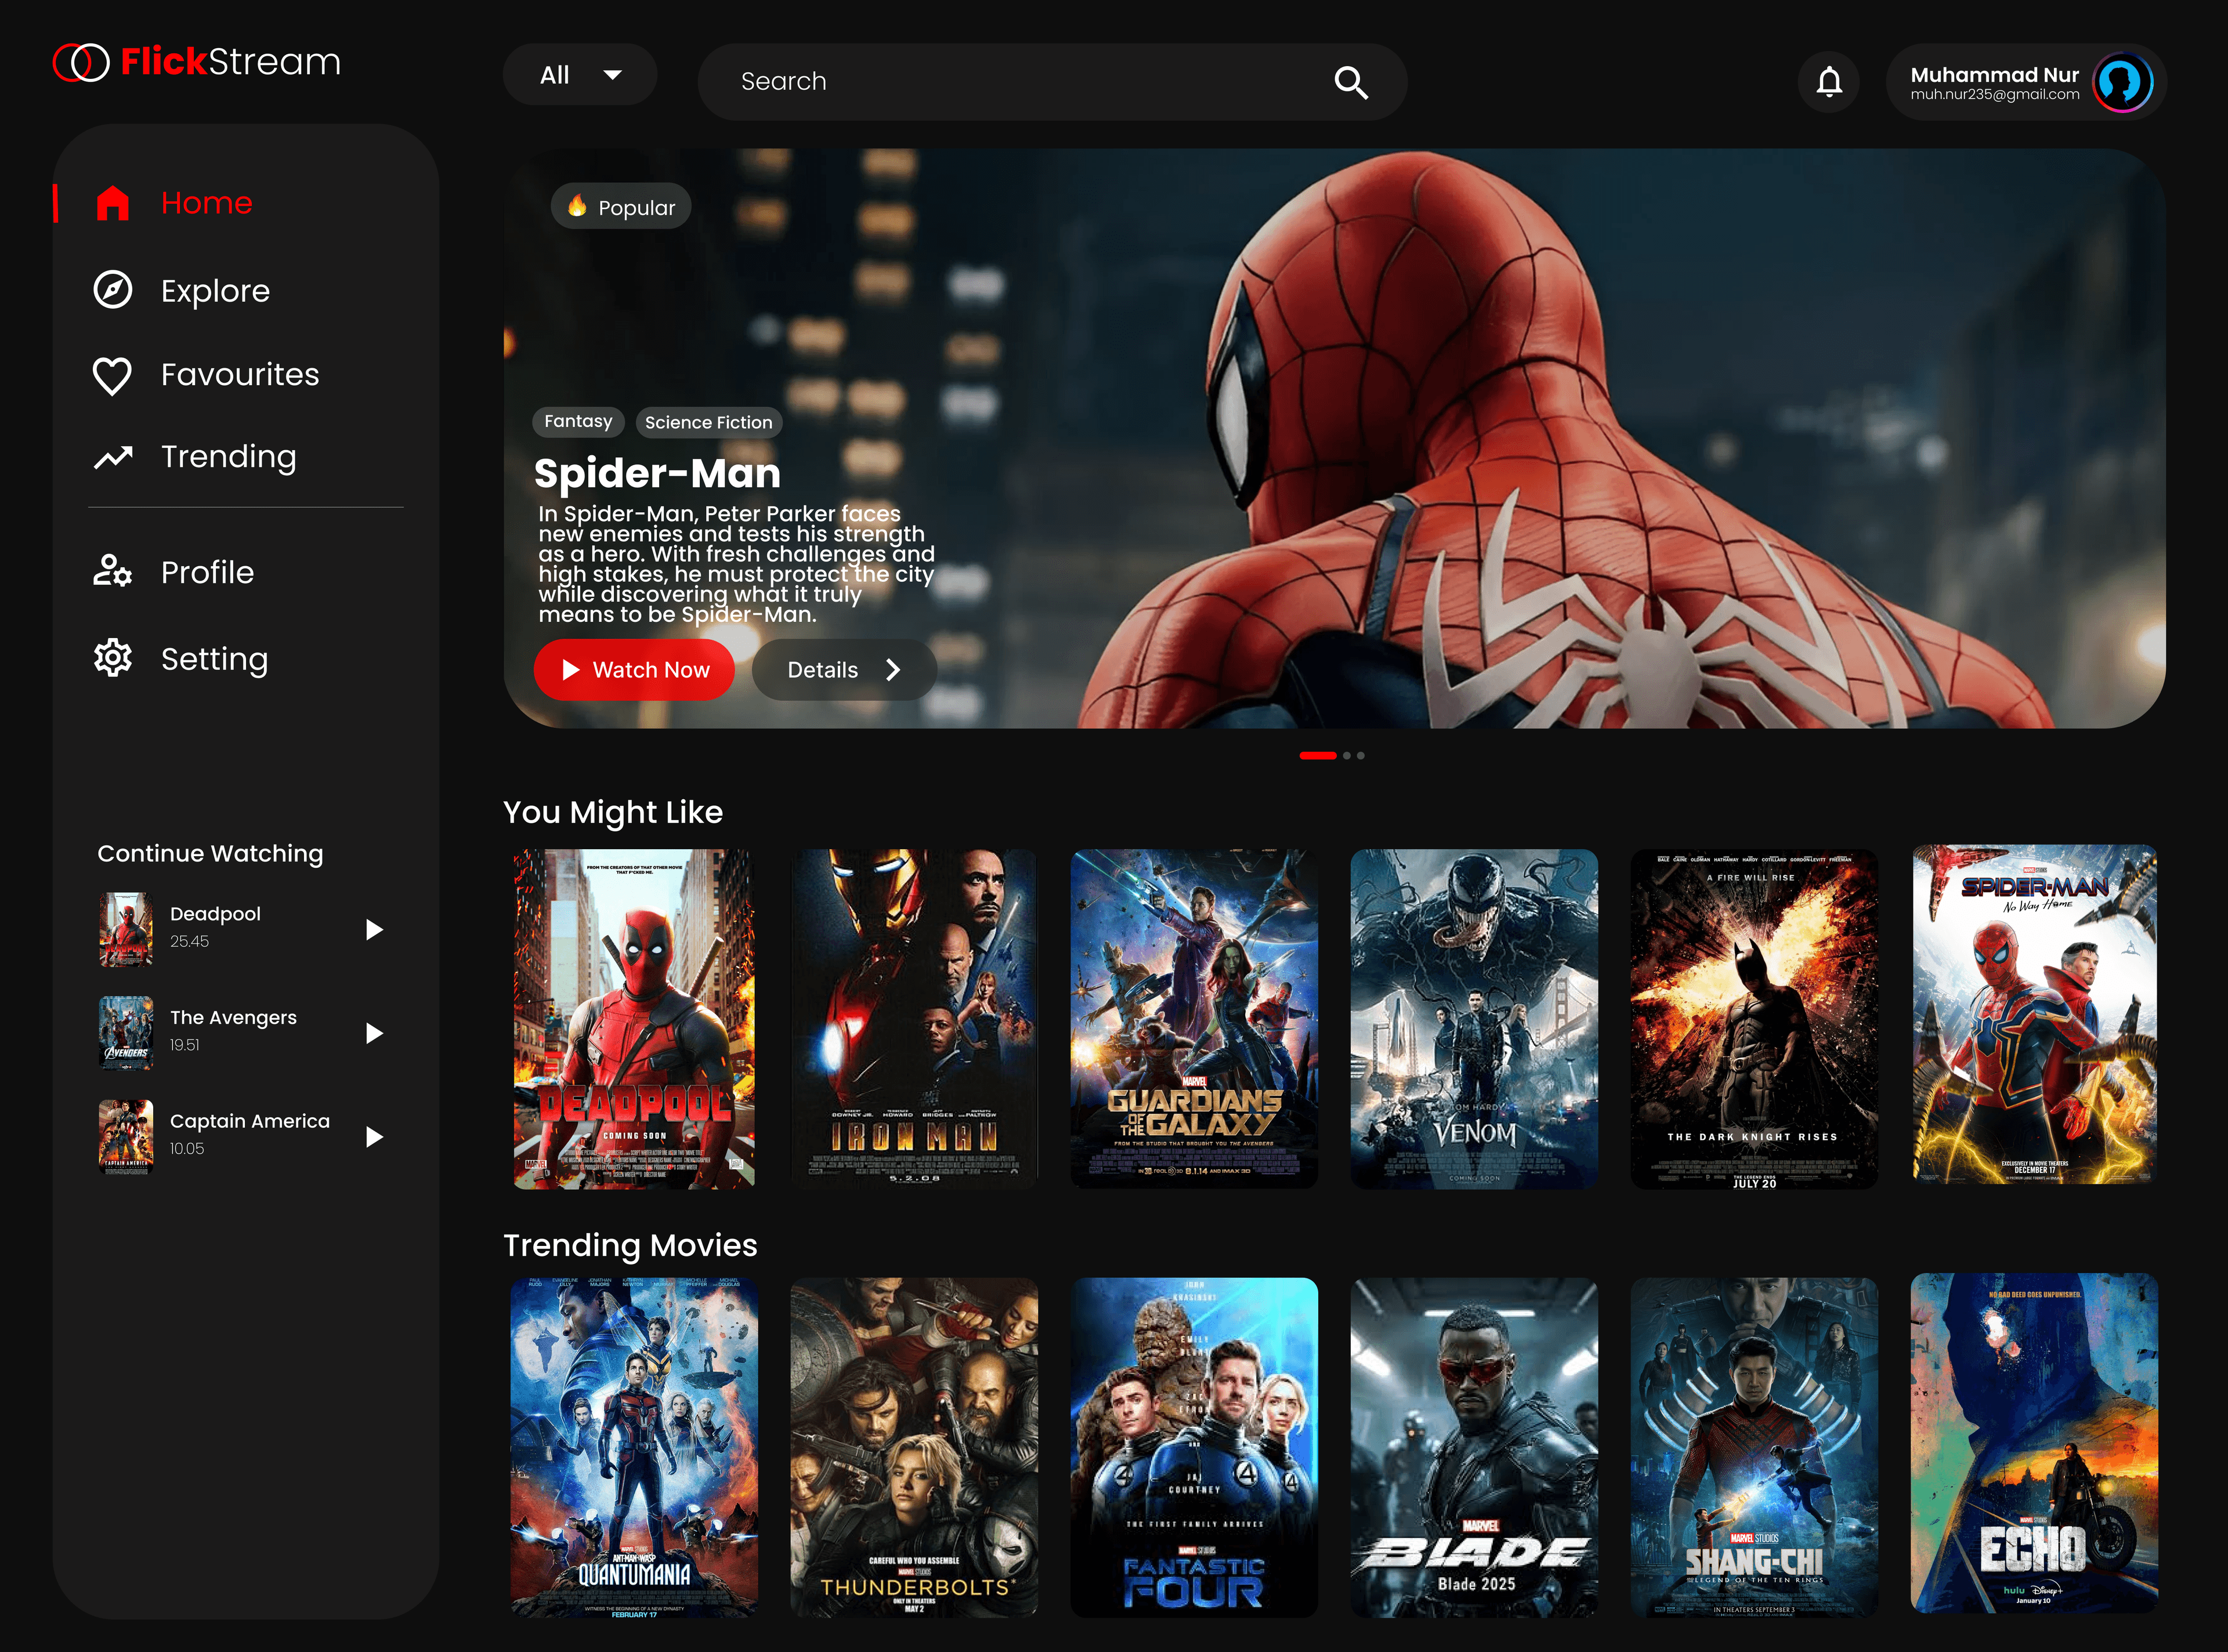The width and height of the screenshot is (2228, 1652).
Task: Open the All category dropdown
Action: tap(580, 75)
